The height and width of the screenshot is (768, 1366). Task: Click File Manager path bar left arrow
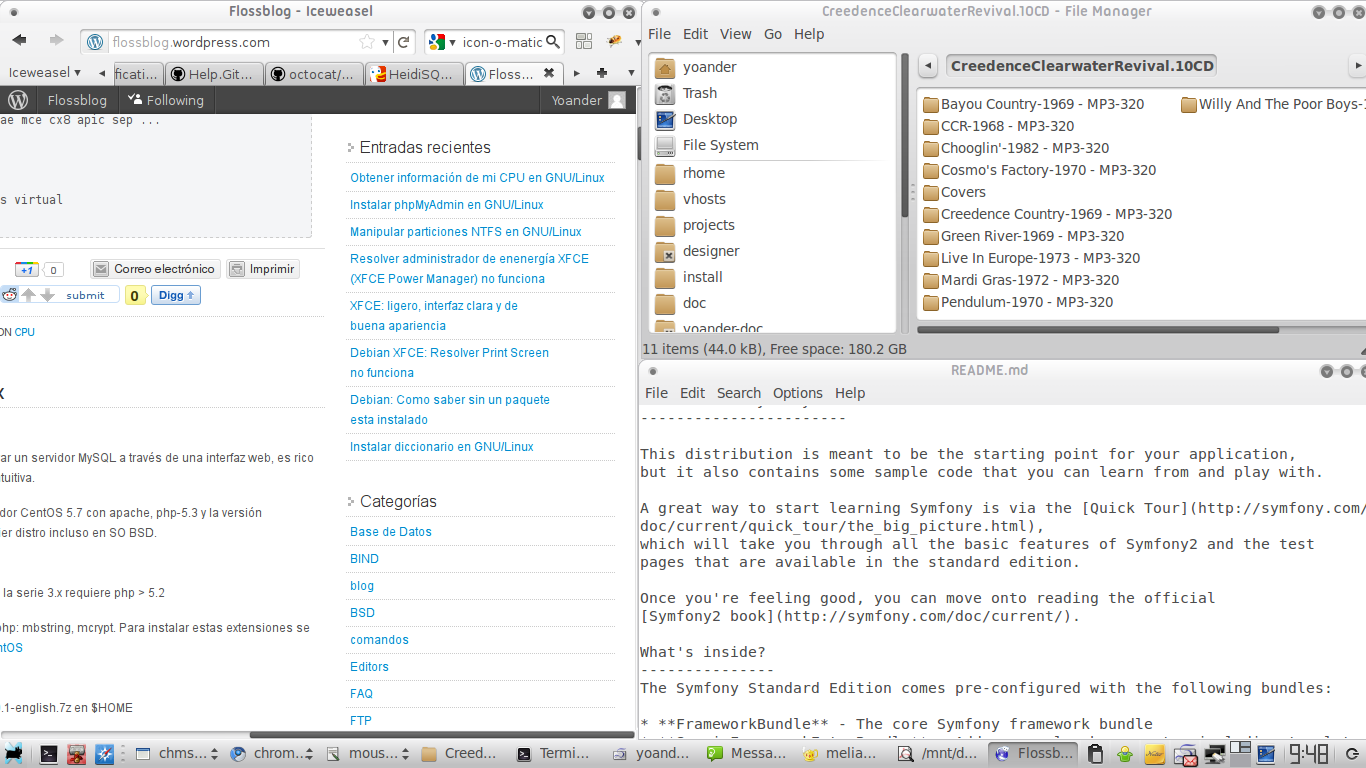coord(929,66)
